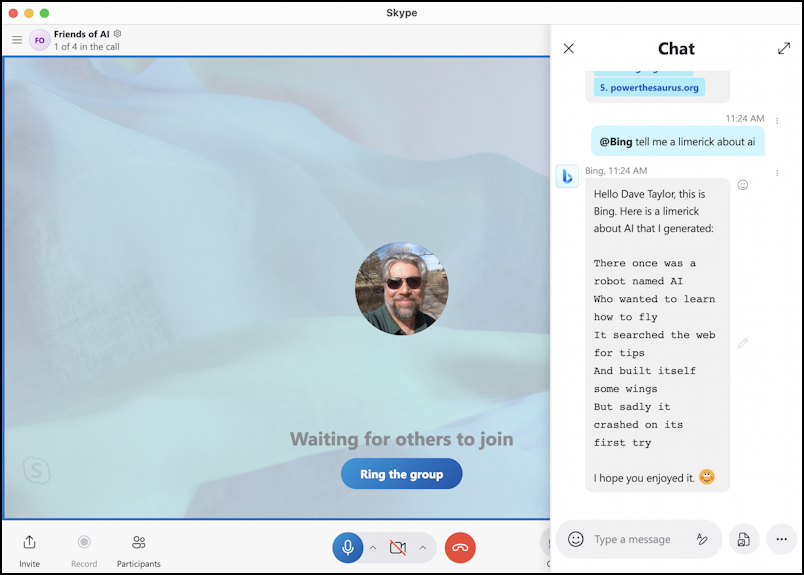804x575 pixels.
Task: Click the "Bing, 11:24 AM" sender label
Action: (616, 171)
